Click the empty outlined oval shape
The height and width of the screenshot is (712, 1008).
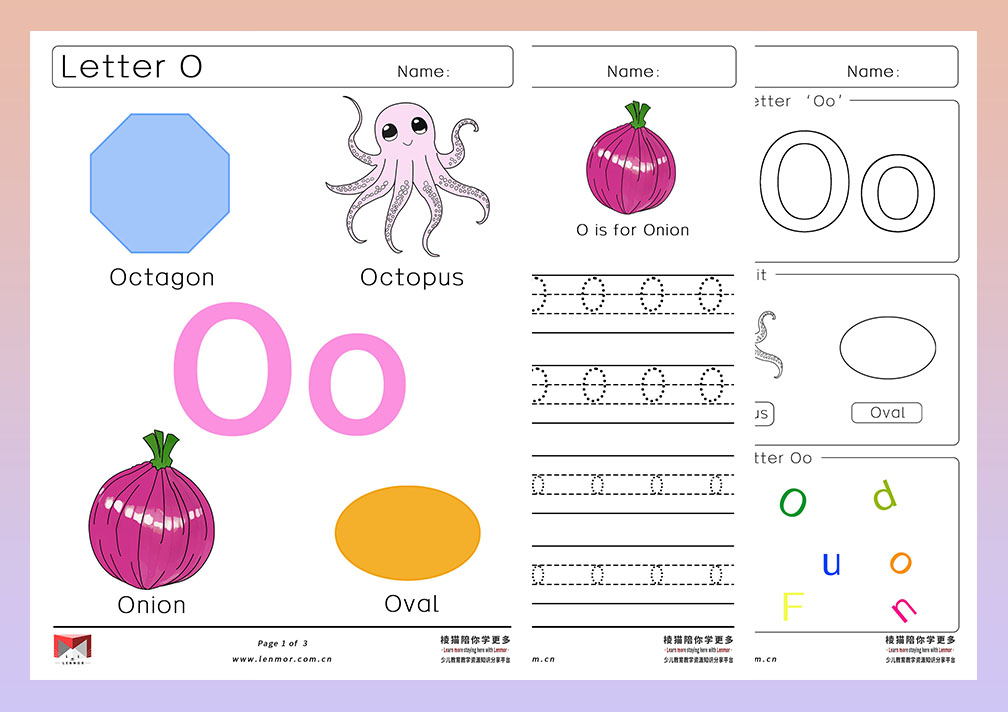point(888,348)
